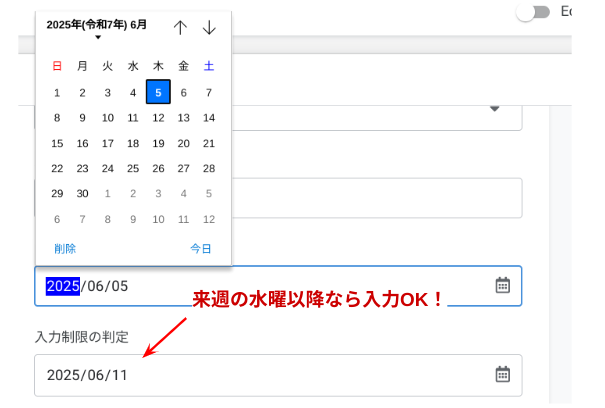Pick June 27 in the calendar
This screenshot has height=408, width=605.
click(x=184, y=169)
